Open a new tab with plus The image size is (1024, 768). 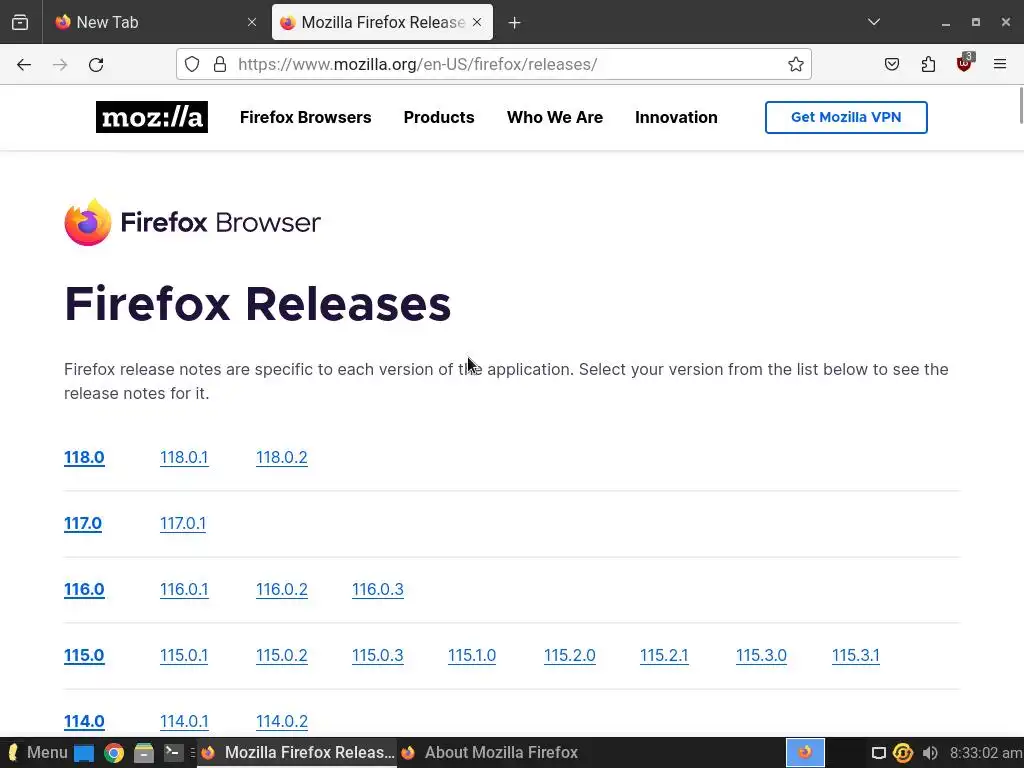click(x=515, y=23)
